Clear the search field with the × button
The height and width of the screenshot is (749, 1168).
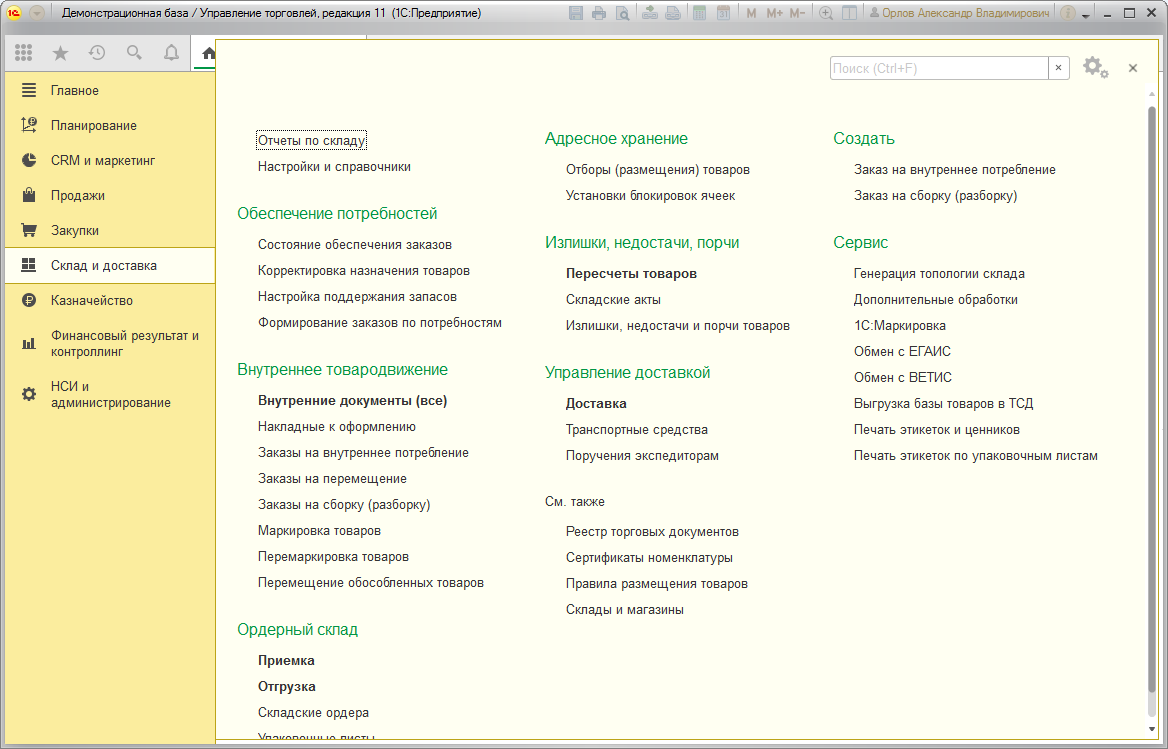[x=1058, y=68]
